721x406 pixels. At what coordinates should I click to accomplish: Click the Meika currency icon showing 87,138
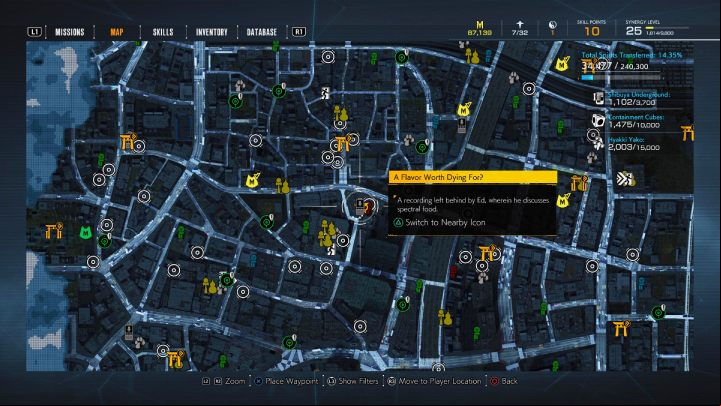point(480,25)
